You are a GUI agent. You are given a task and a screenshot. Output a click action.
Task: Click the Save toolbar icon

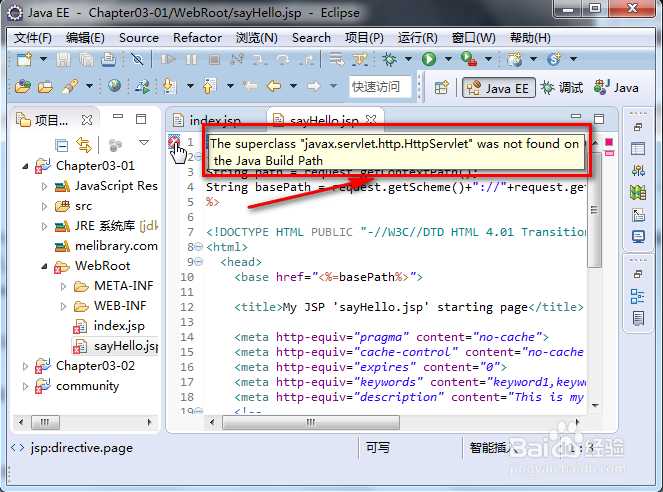[63, 59]
